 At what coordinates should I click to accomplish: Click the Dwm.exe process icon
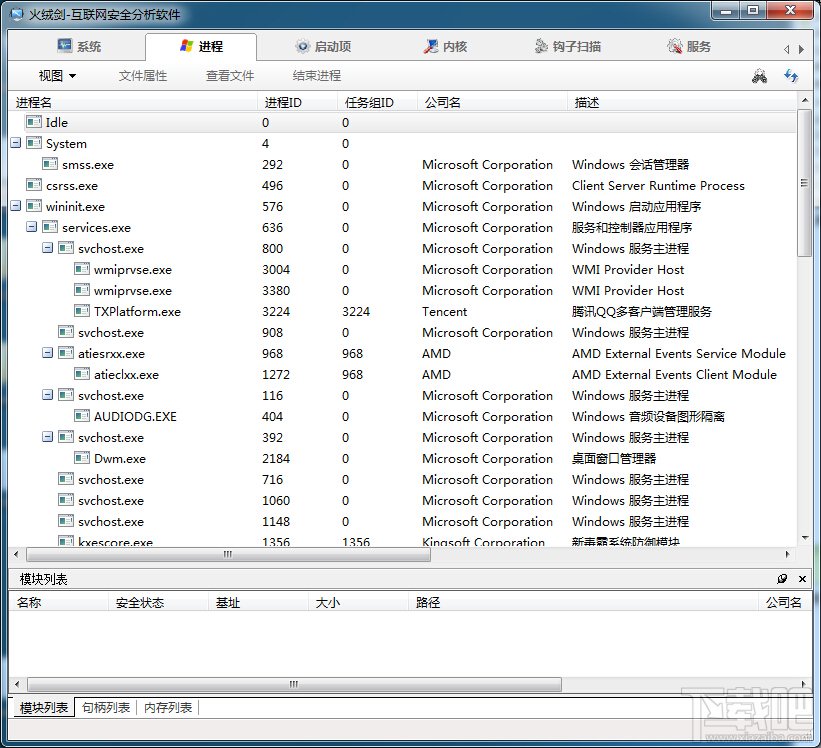coord(82,458)
